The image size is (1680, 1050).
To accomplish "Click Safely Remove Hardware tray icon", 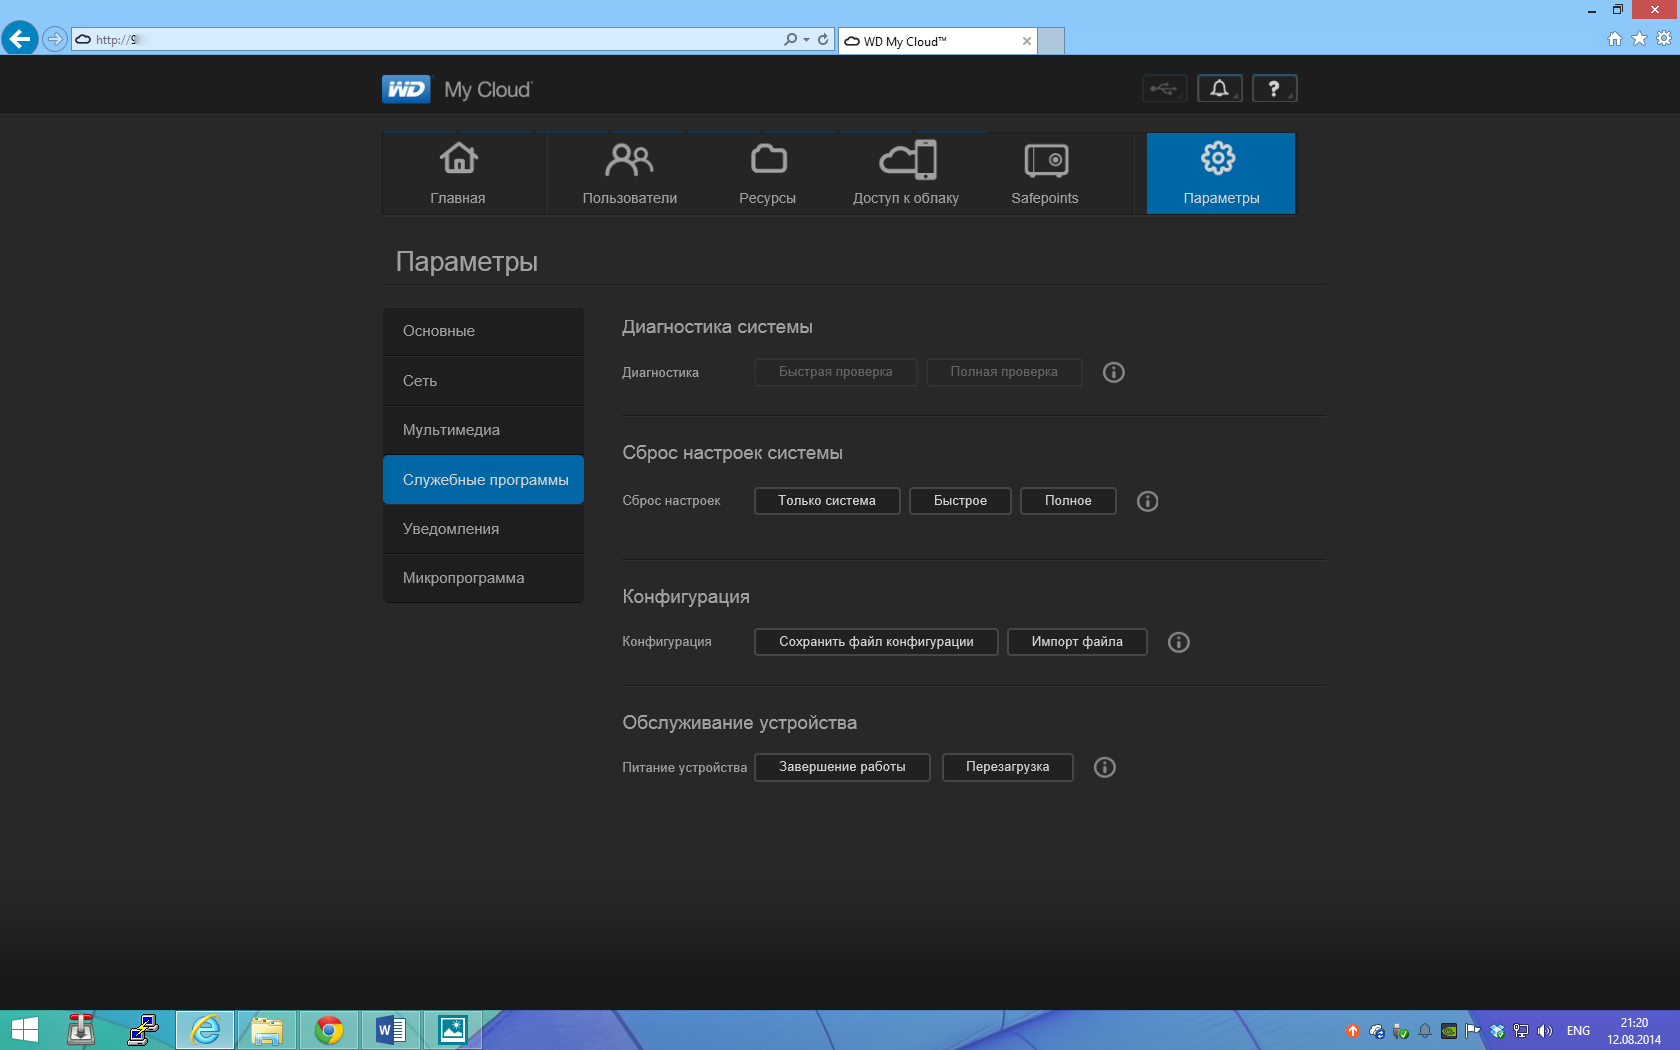I will coord(1401,1031).
